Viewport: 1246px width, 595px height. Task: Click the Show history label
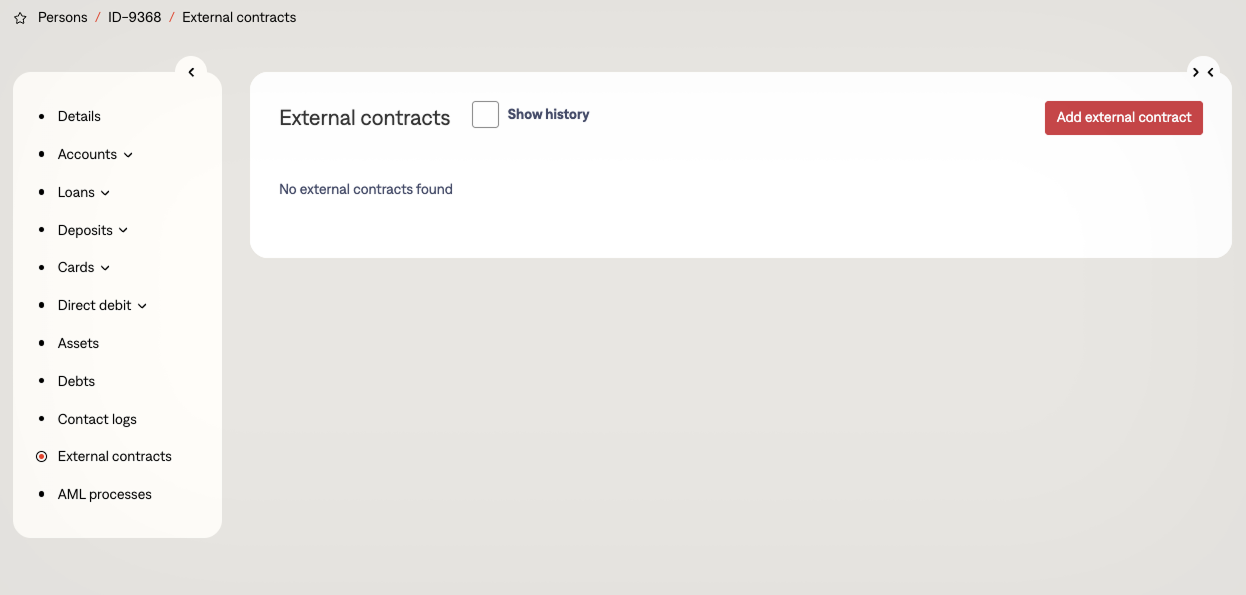[548, 115]
